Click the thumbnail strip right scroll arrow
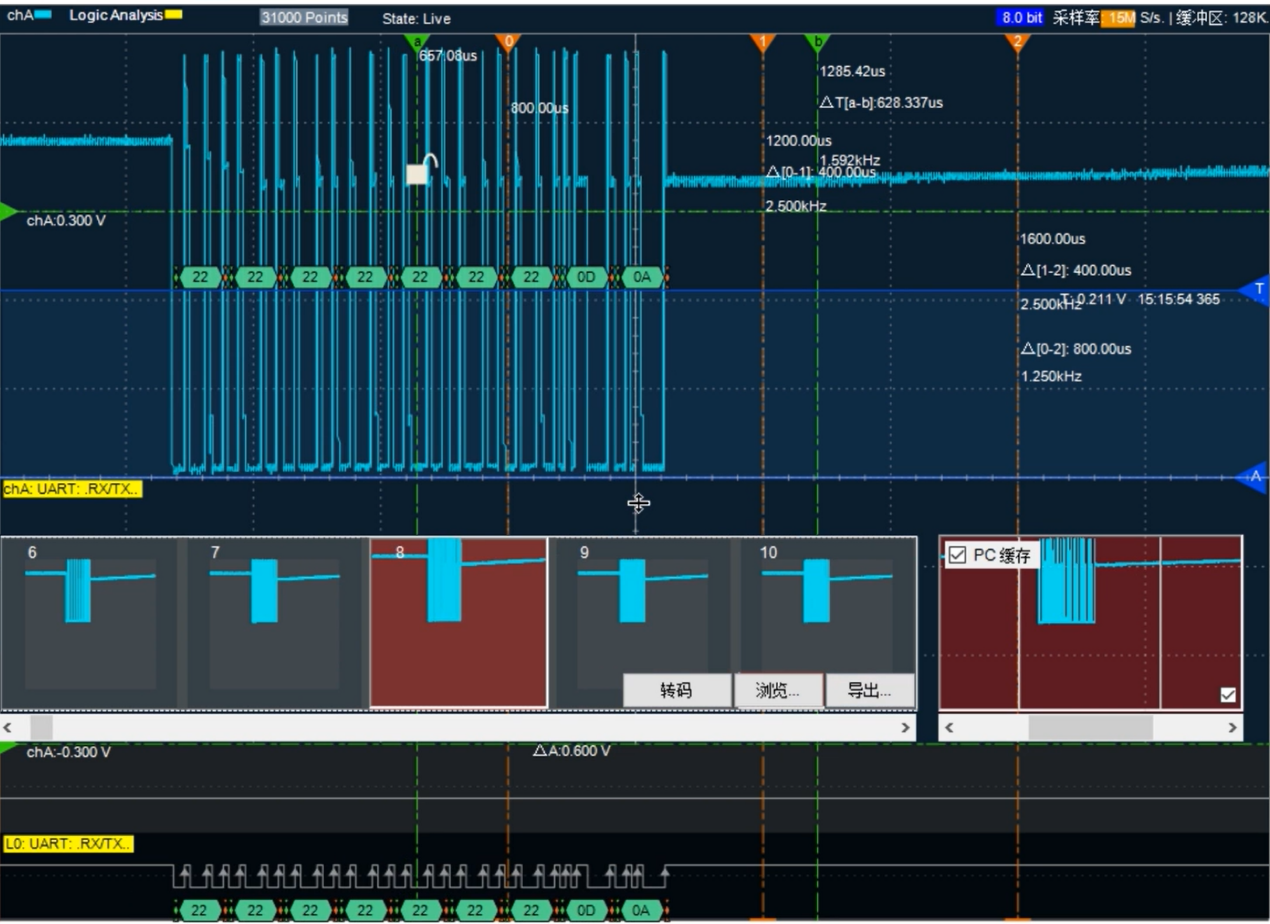The width and height of the screenshot is (1270, 924). coord(906,728)
